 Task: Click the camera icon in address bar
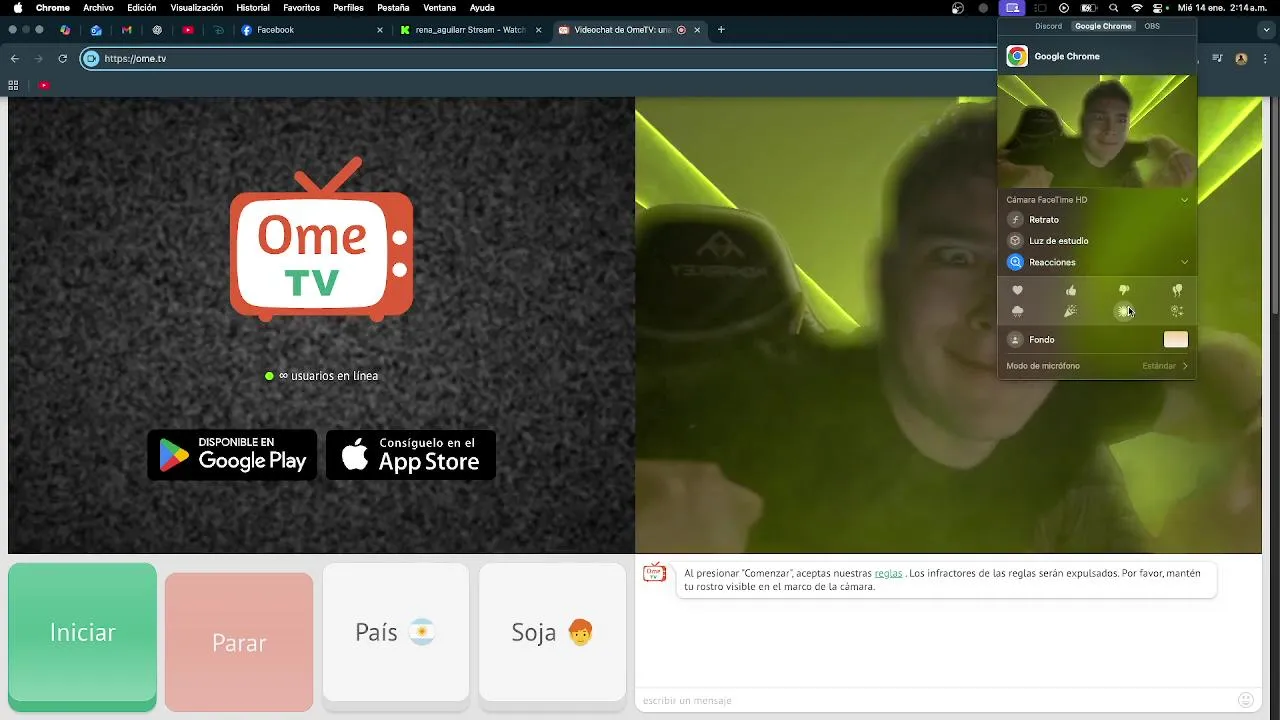coord(91,59)
